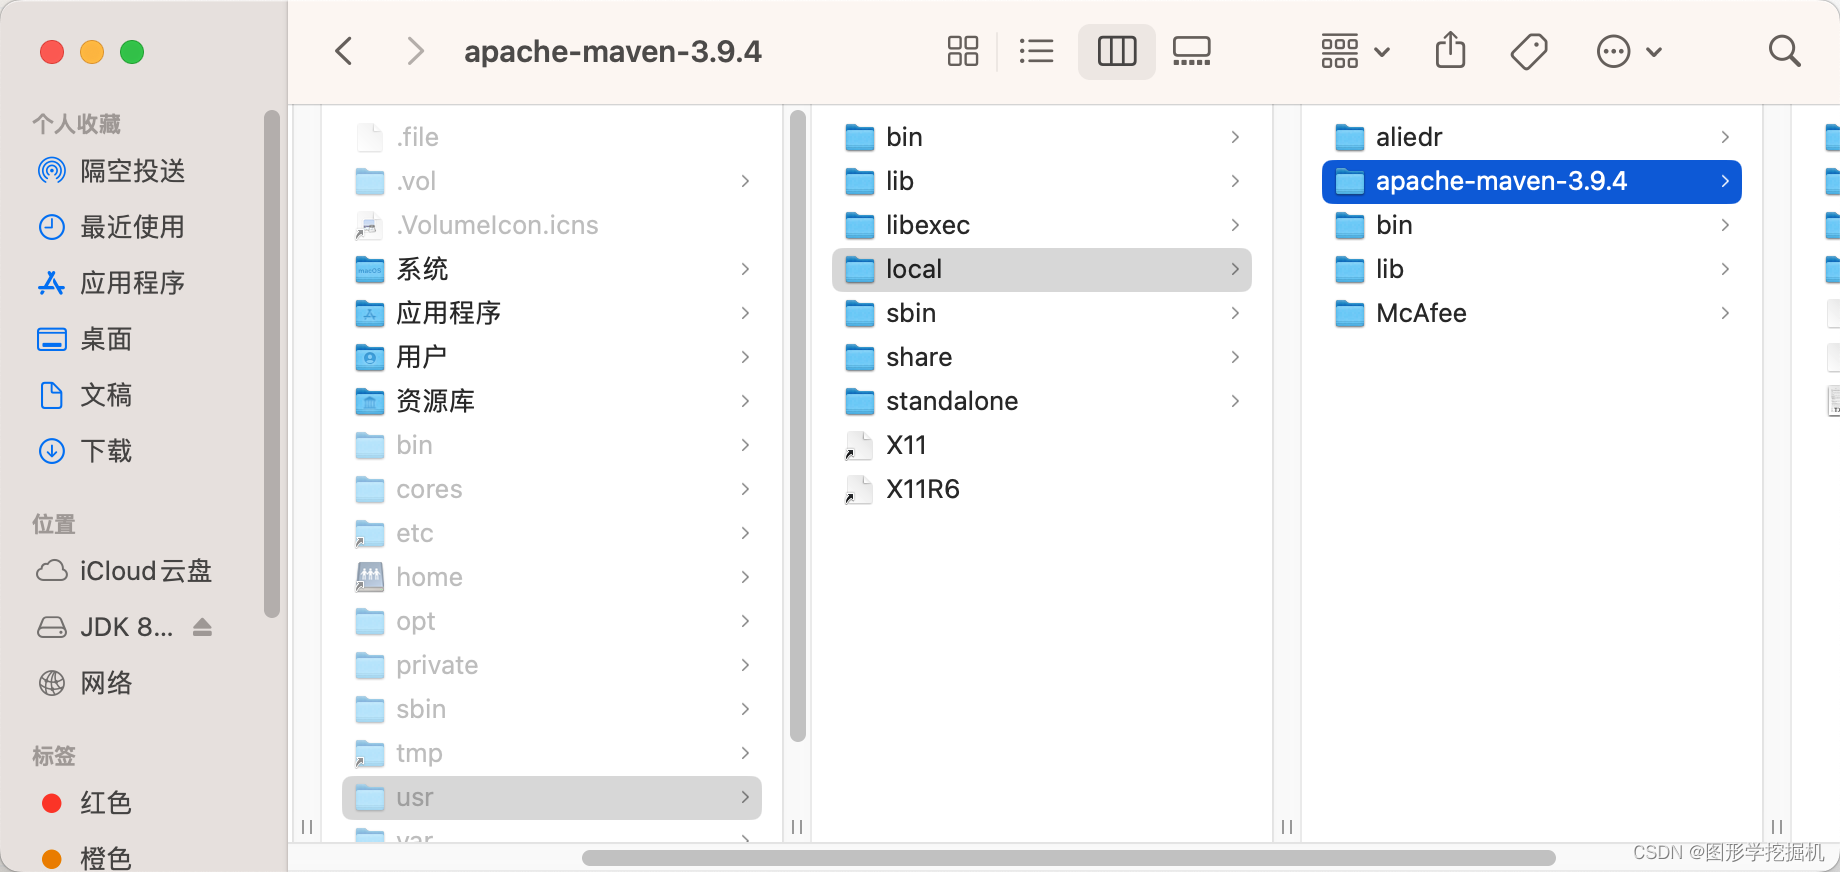Click the sbin folder icon under usr
Screen dimensions: 1840x872
tap(860, 313)
